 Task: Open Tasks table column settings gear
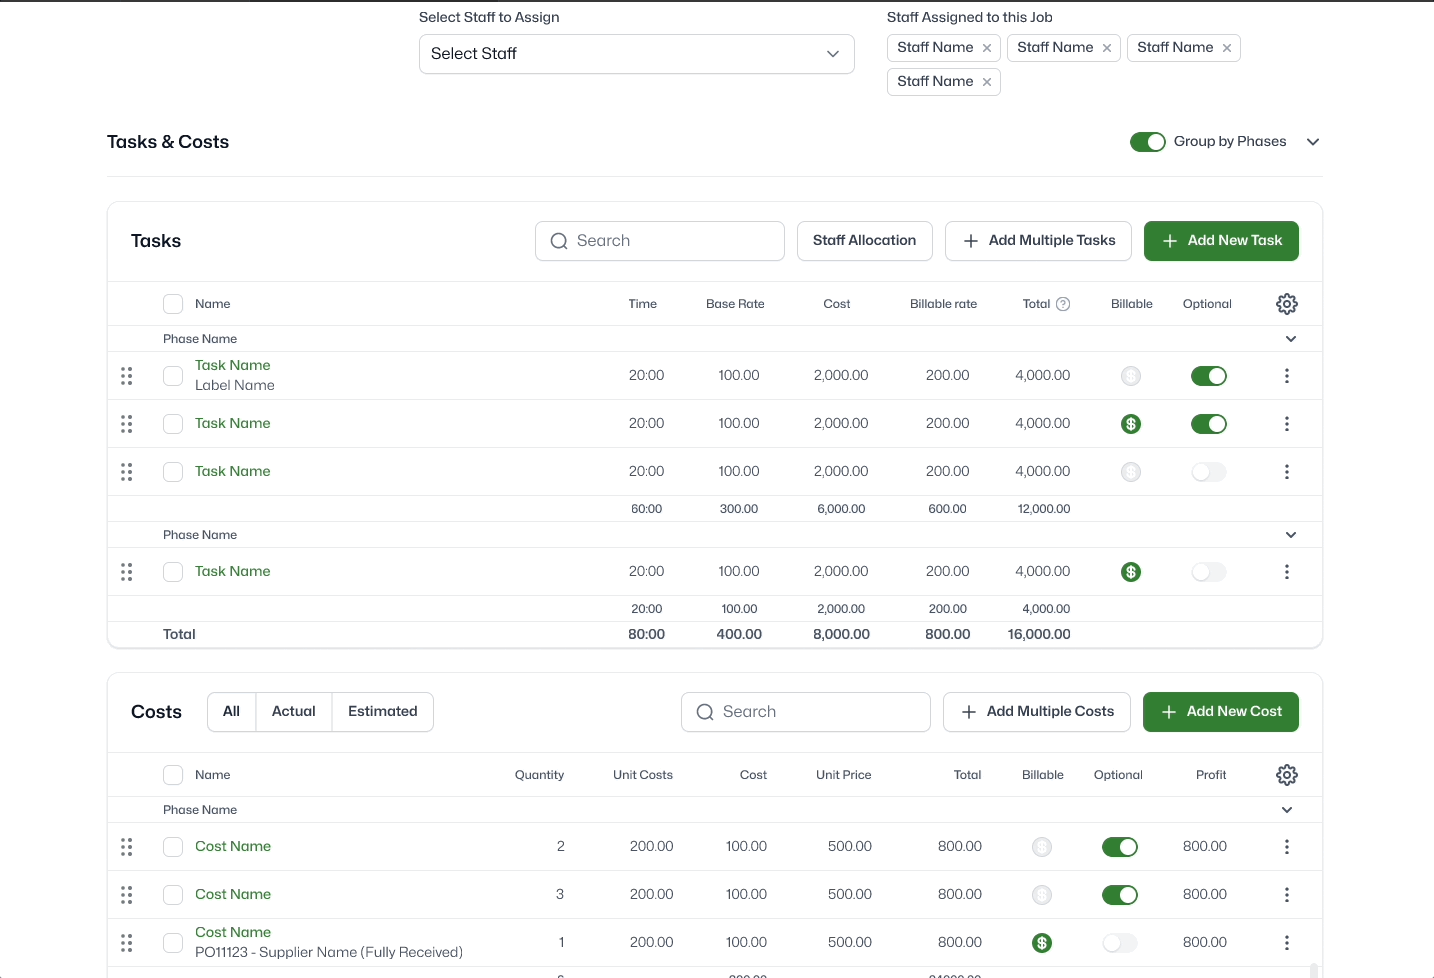[x=1287, y=304]
